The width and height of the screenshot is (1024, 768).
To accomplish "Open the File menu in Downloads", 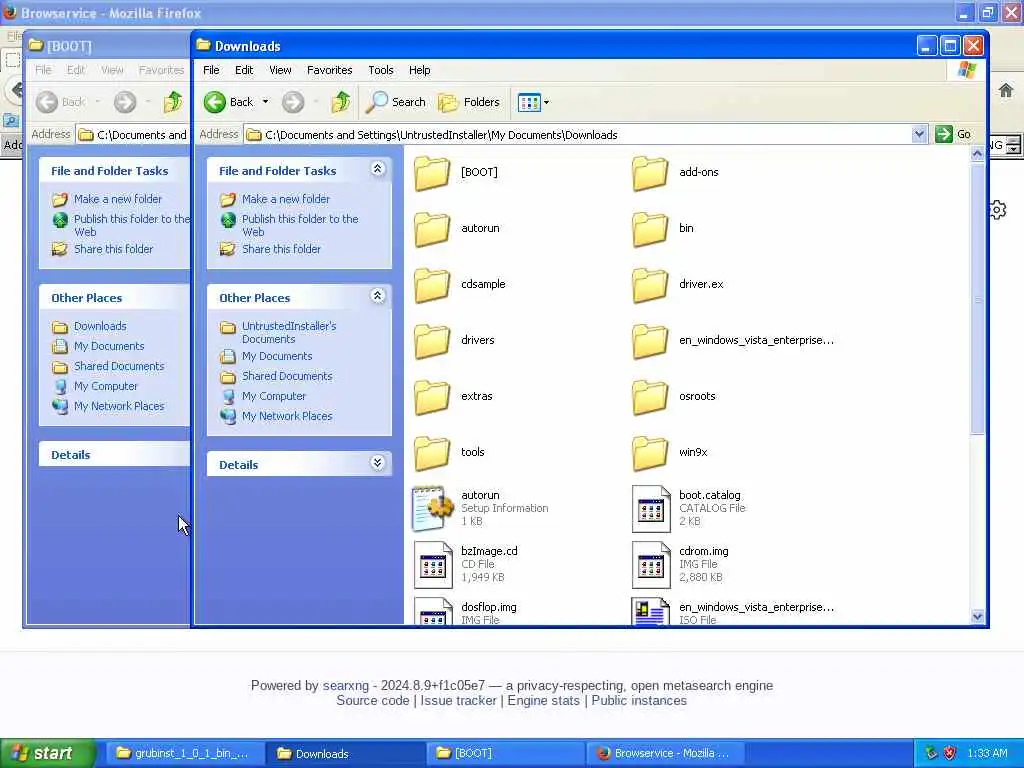I will [x=211, y=70].
